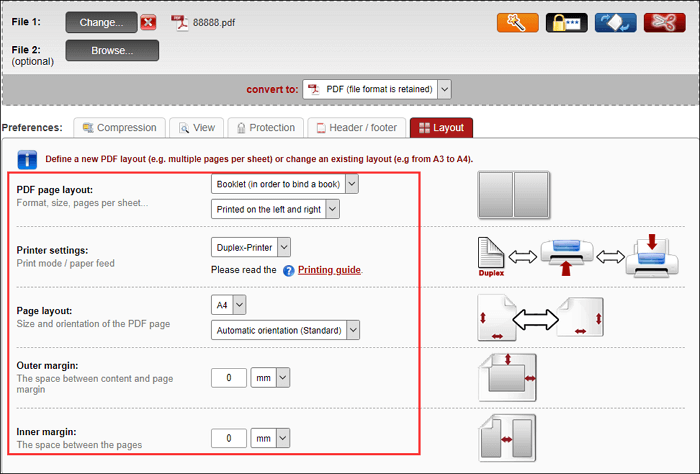Image resolution: width=700 pixels, height=474 pixels.
Task: Open the Printed on the left and right dropdown
Action: (275, 209)
